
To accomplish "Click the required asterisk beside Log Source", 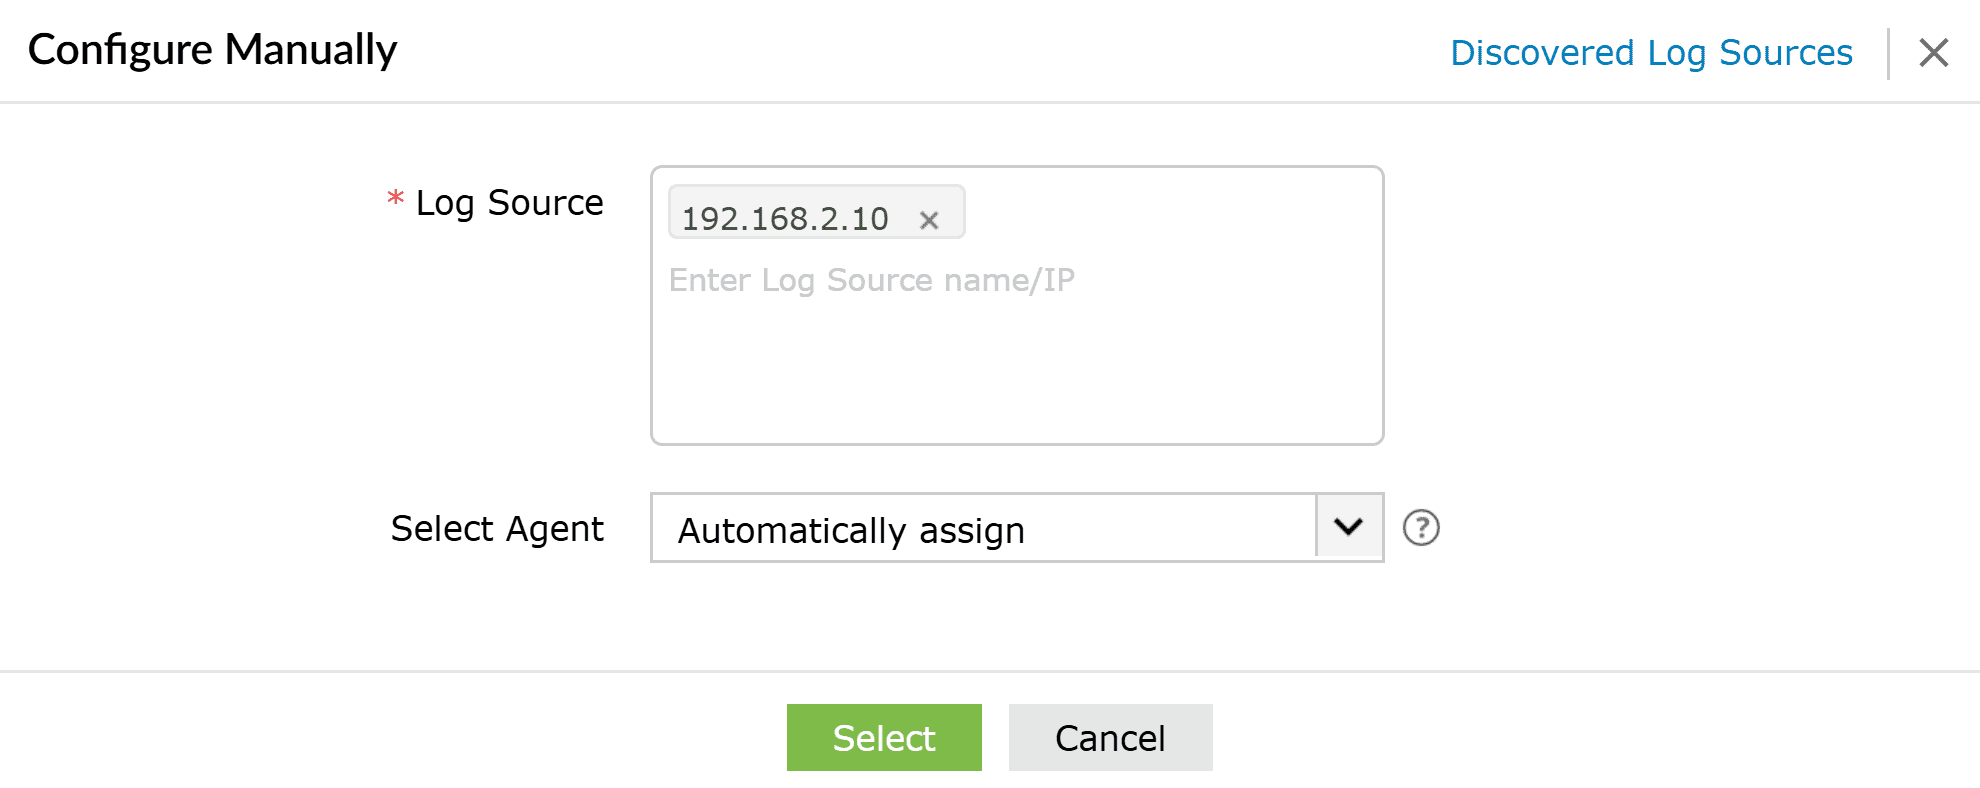I will tap(395, 200).
